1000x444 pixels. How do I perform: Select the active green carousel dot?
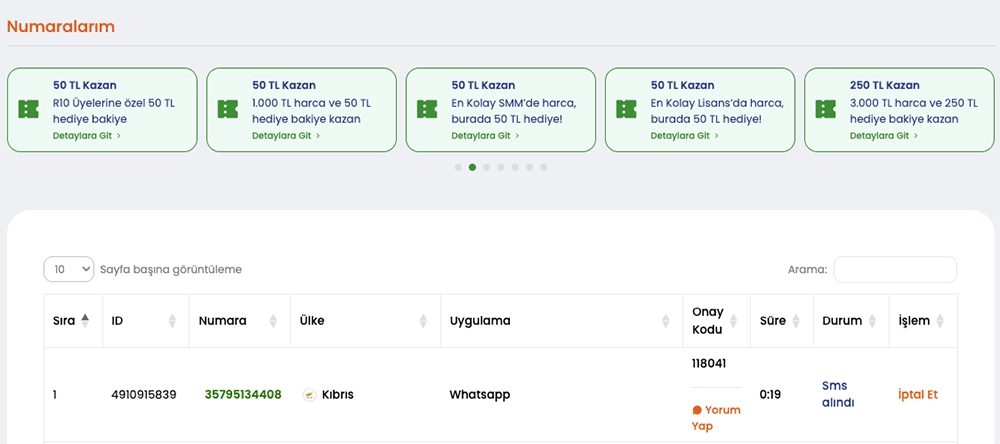pyautogui.click(x=472, y=167)
